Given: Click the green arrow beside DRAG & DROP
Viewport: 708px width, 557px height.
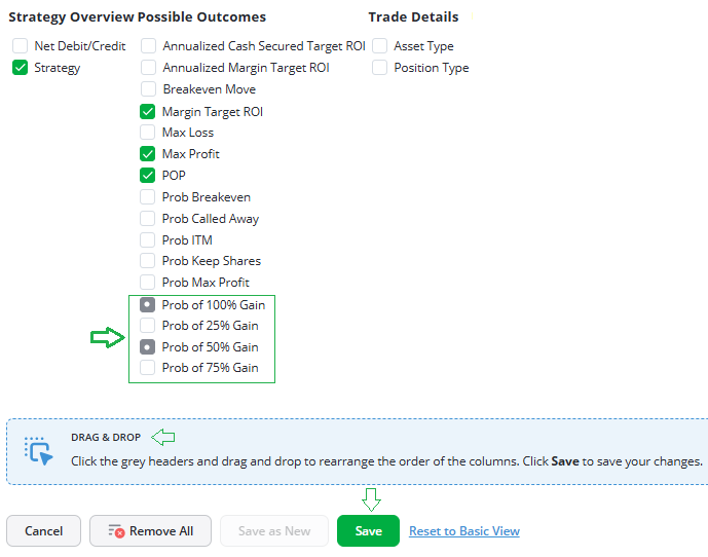Looking at the screenshot, I should click(163, 437).
